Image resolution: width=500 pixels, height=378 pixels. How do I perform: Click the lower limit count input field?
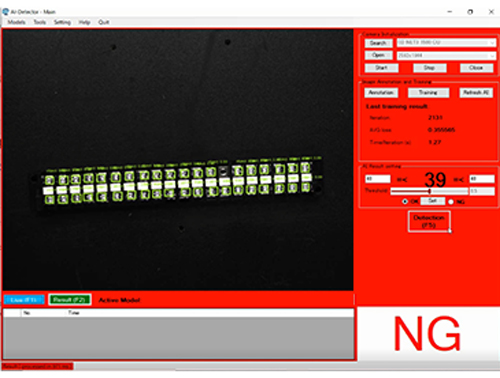coord(378,179)
